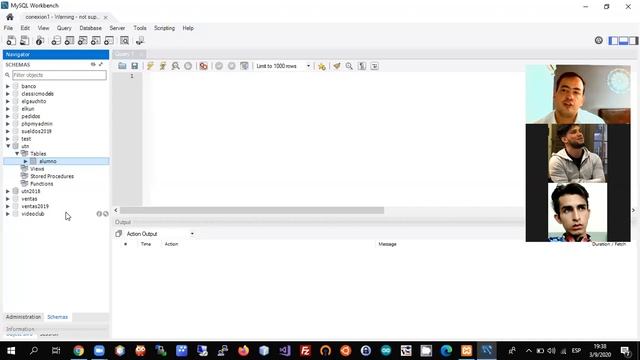The image size is (640, 360).
Task: Click into the Filter objects search field
Action: click(x=59, y=75)
